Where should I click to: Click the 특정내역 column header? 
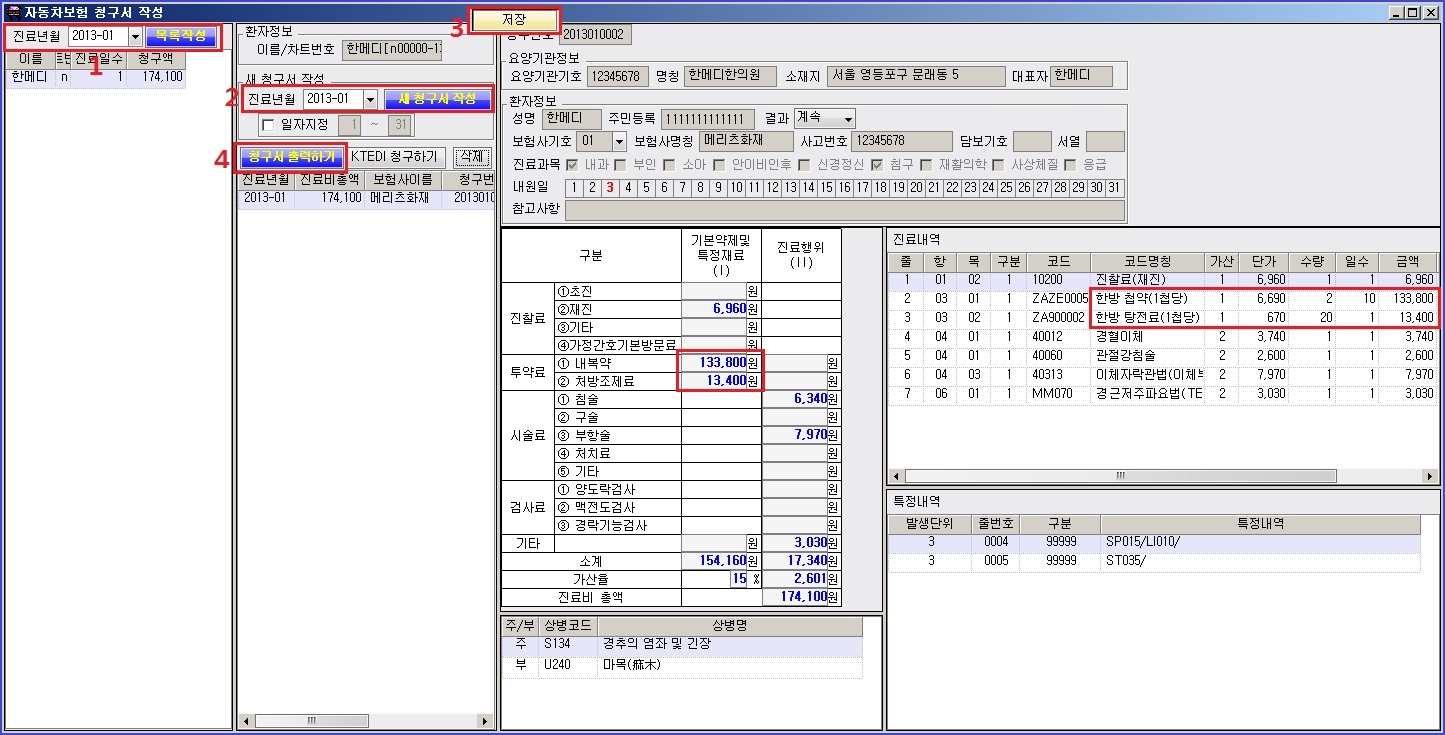(1260, 524)
